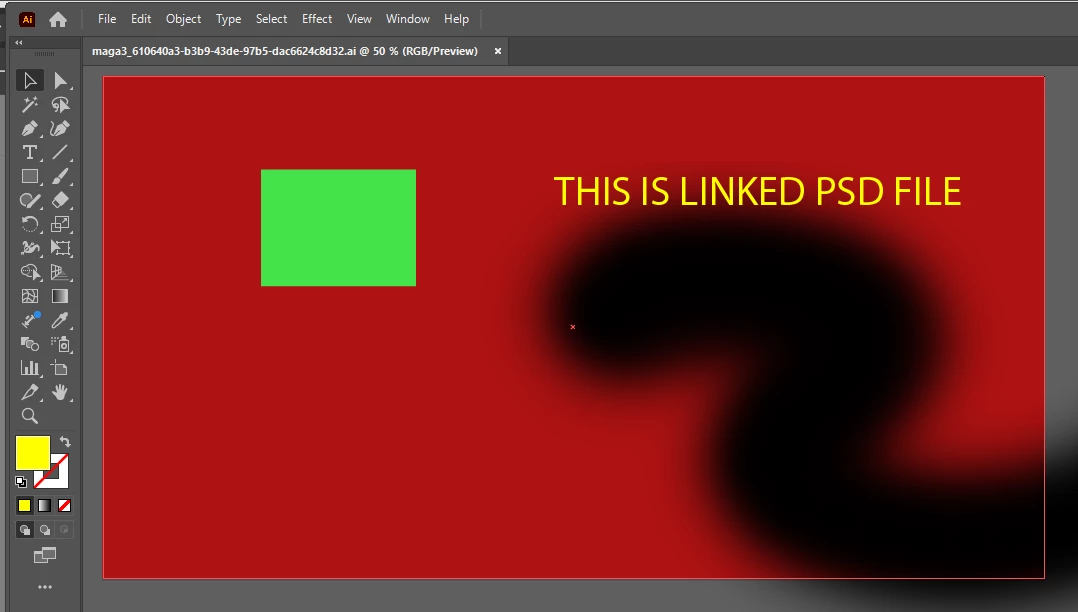Choose the Lasso tool
This screenshot has width=1078, height=612.
click(60, 105)
